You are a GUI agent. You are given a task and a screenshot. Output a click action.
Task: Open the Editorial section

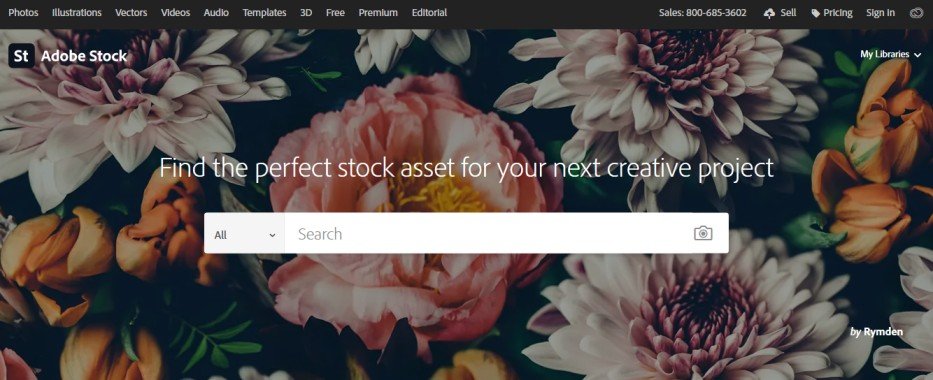click(429, 12)
